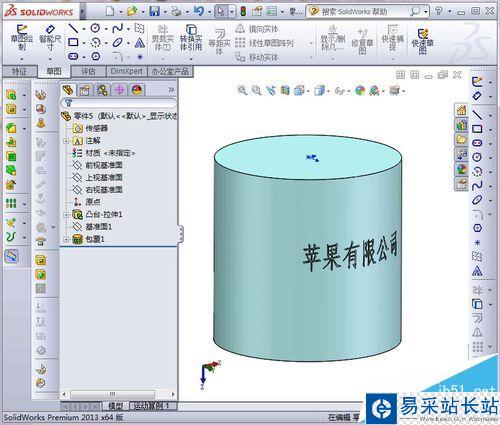Open dropdown arrow next to Line tool
Screen dimensions: 500x425
[84, 29]
